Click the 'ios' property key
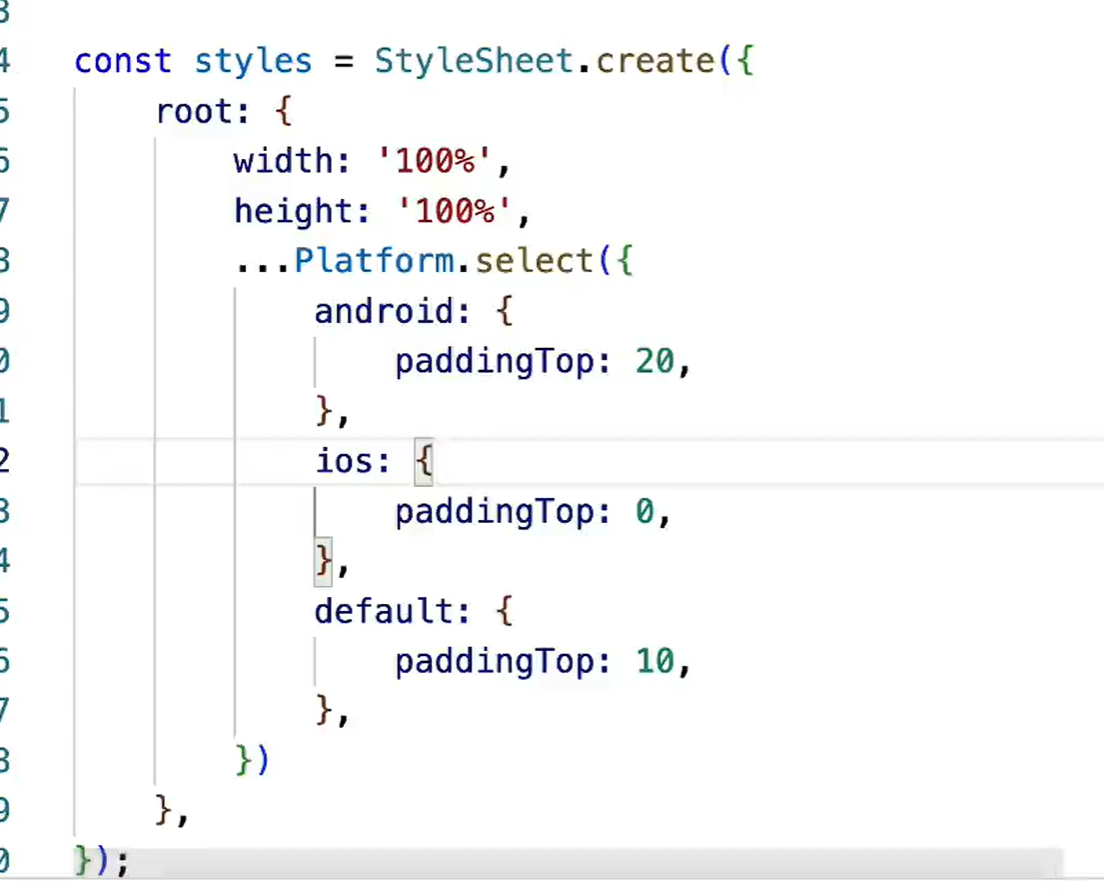This screenshot has height=896, width=1104. pyautogui.click(x=343, y=461)
